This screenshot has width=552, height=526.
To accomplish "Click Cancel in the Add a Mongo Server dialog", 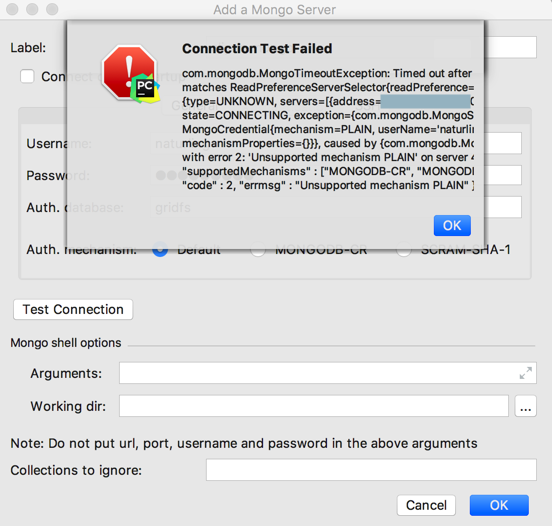I will point(426,505).
